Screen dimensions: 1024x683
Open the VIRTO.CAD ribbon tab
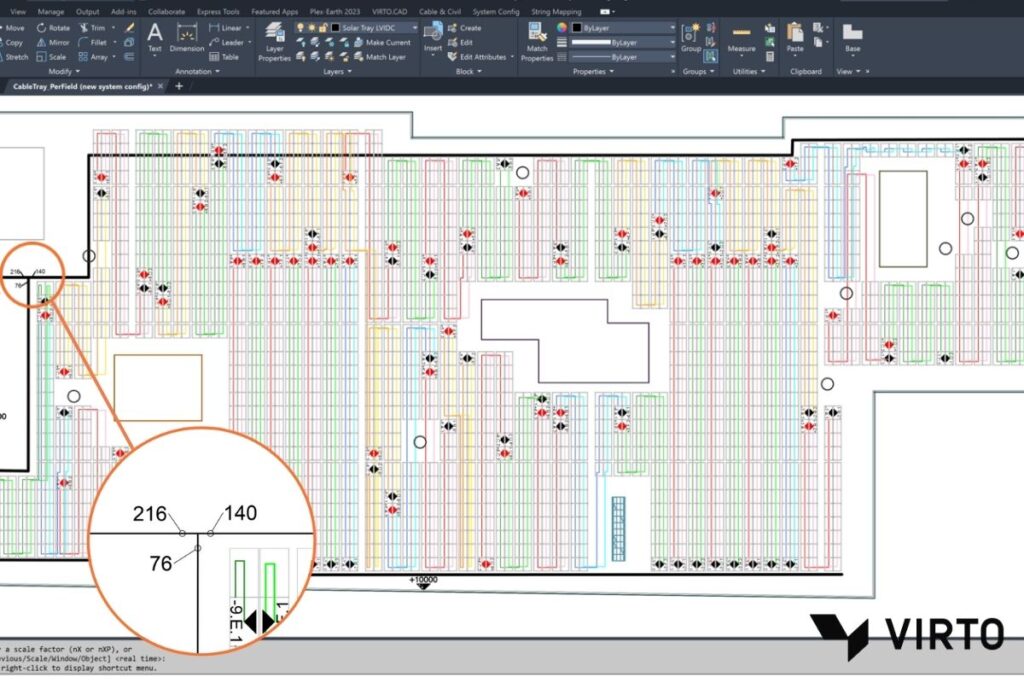point(389,11)
